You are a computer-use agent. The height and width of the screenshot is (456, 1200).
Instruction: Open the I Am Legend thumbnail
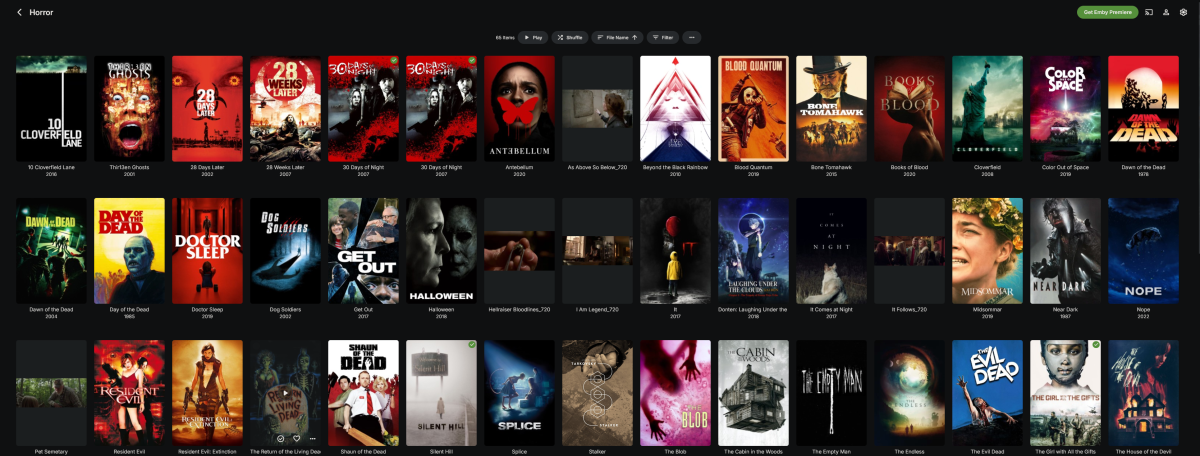click(597, 250)
